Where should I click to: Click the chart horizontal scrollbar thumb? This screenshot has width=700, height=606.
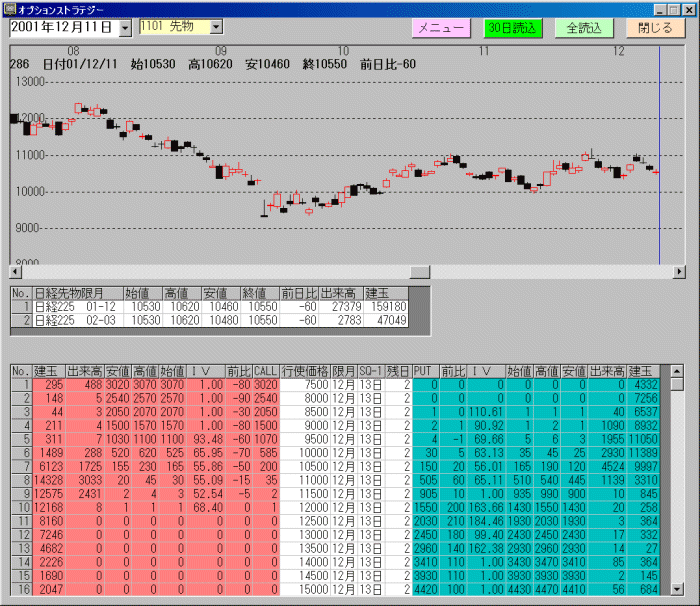(418, 271)
